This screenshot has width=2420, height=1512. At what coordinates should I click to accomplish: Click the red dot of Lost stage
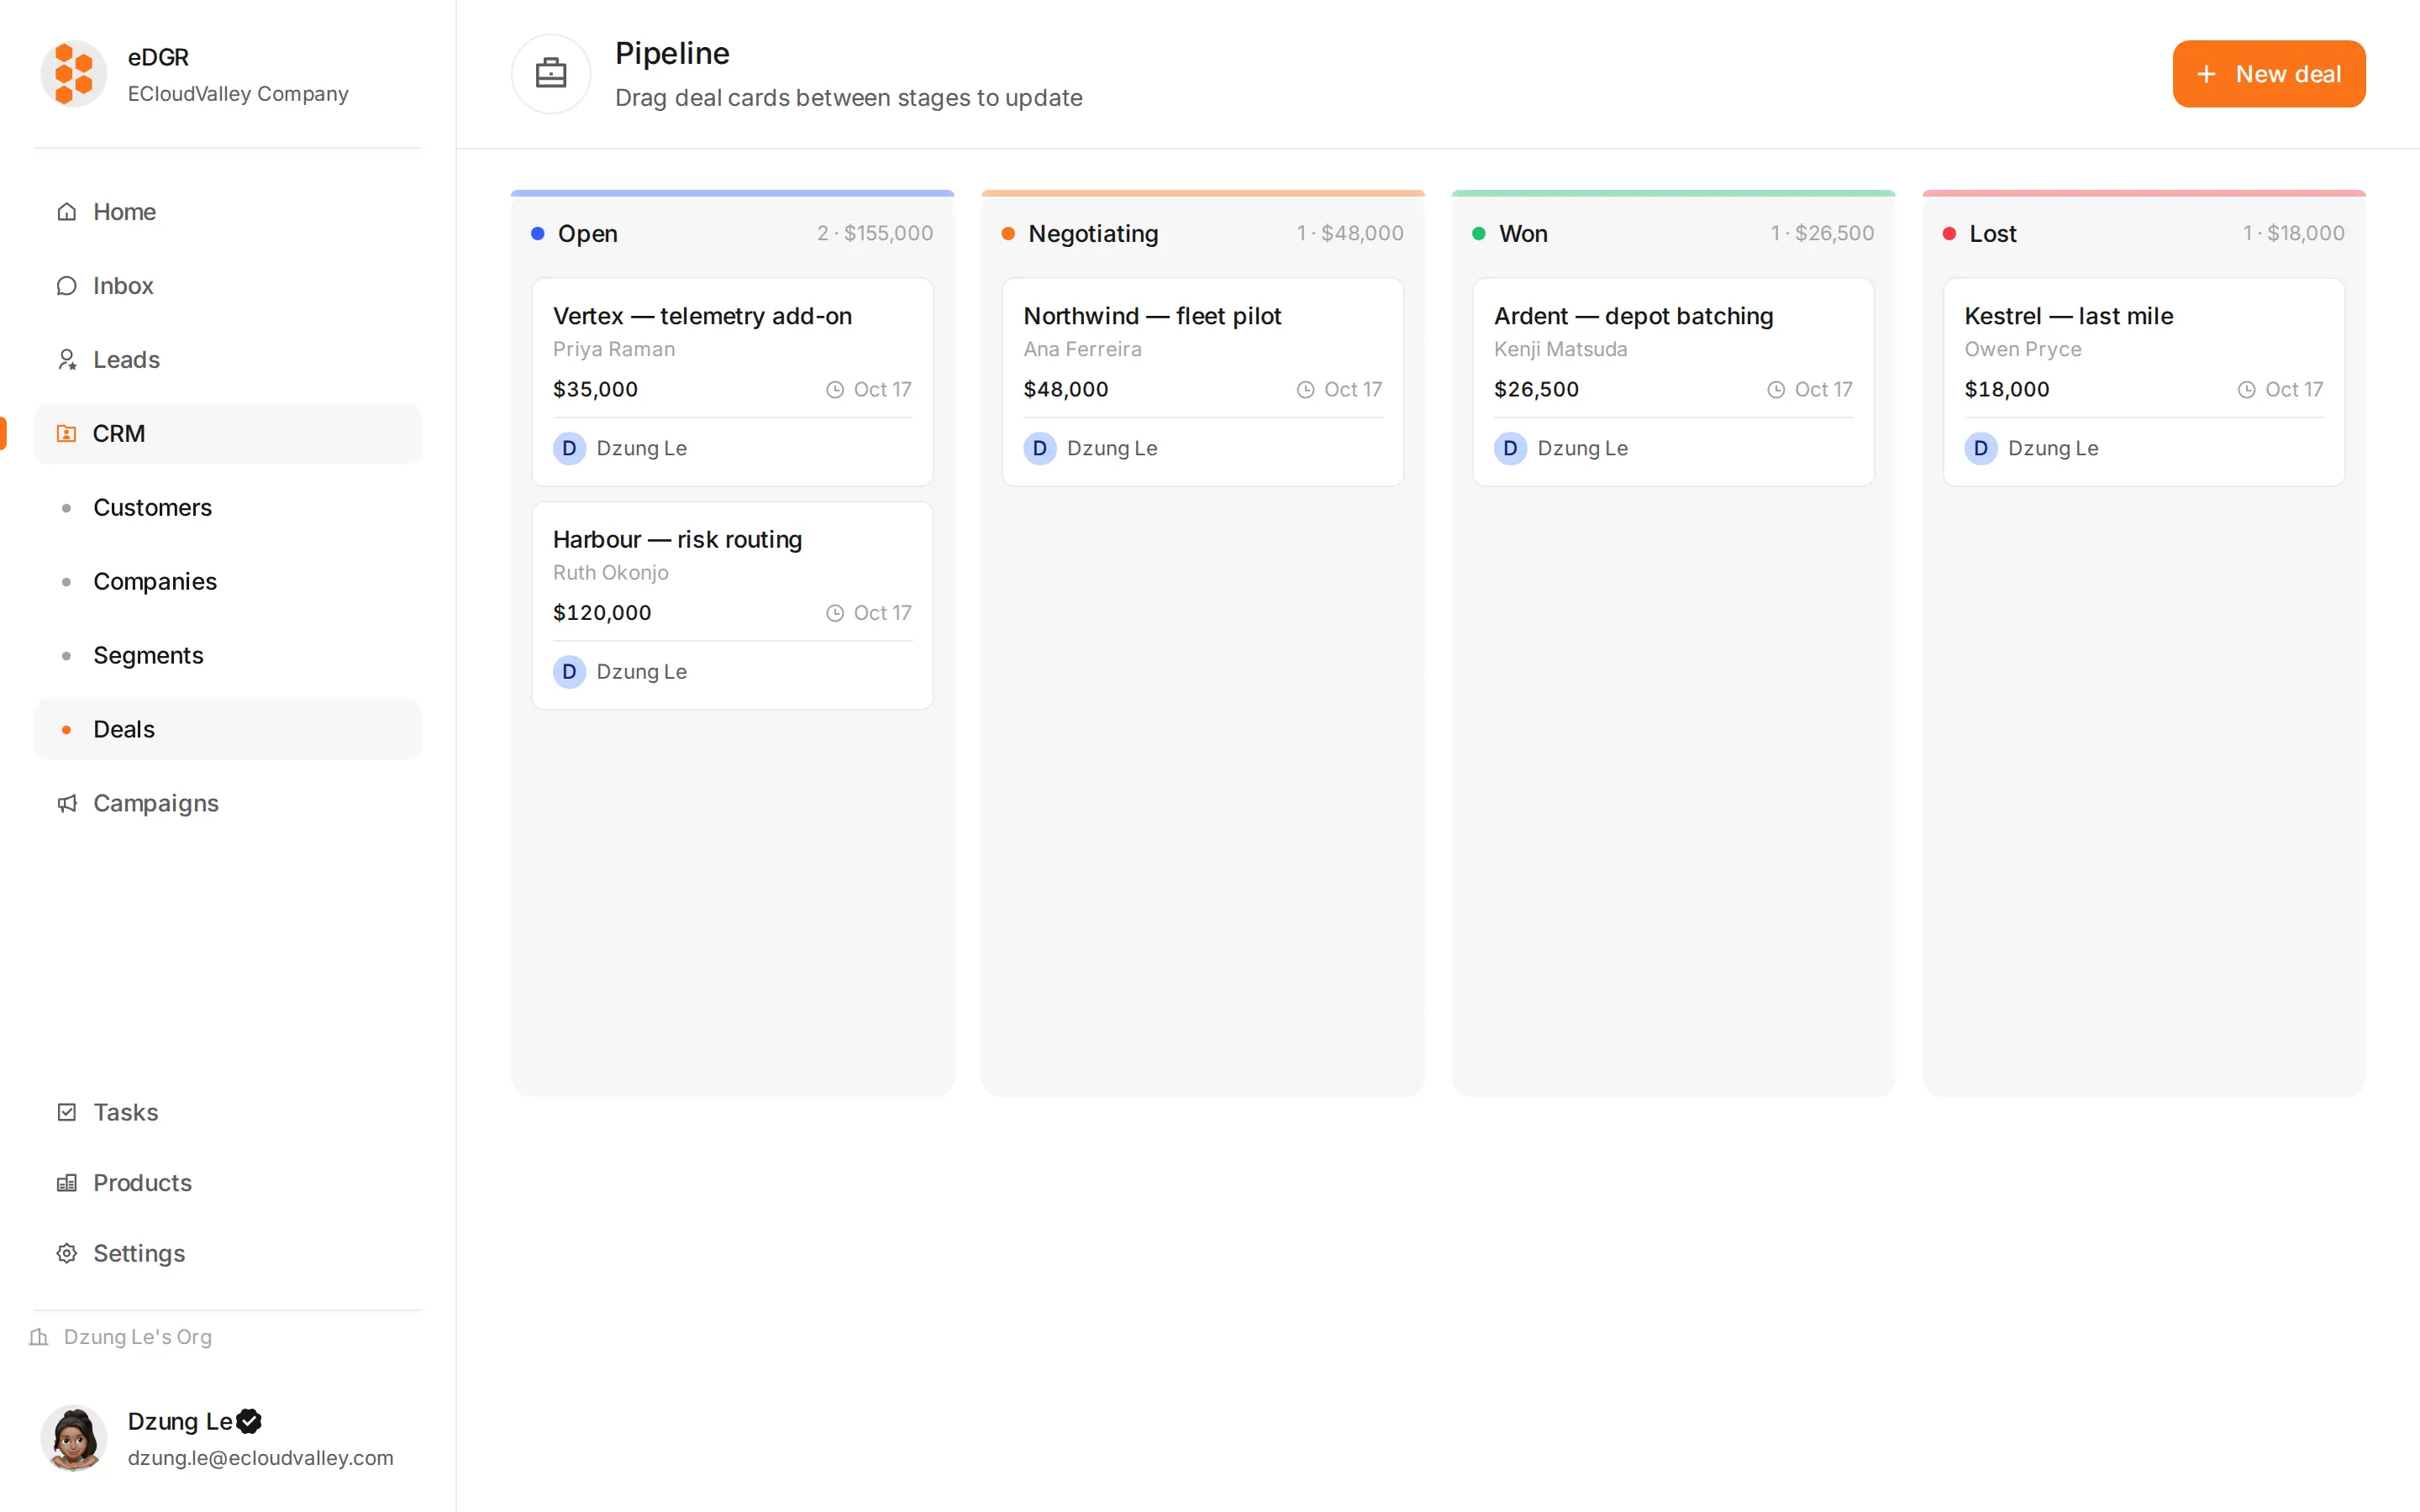click(x=1949, y=234)
